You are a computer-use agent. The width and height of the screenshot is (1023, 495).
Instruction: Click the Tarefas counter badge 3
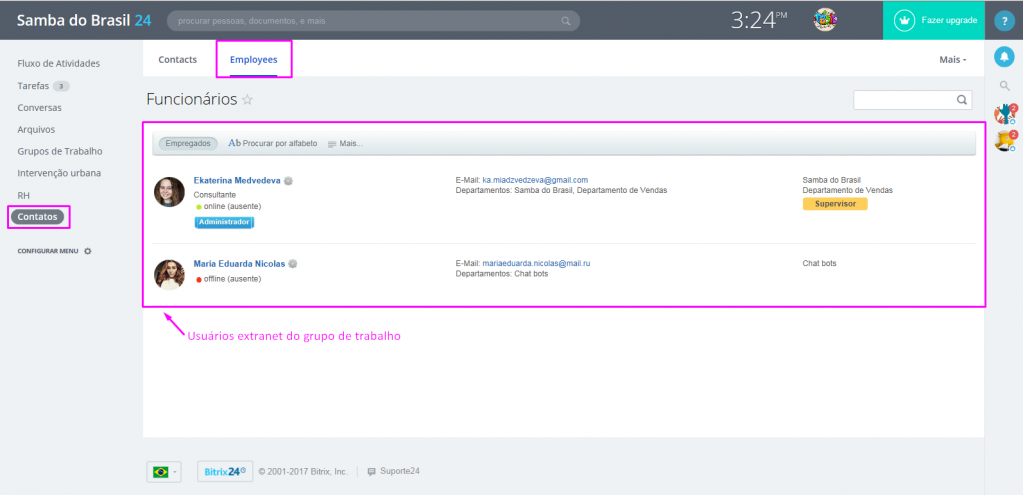pyautogui.click(x=61, y=86)
